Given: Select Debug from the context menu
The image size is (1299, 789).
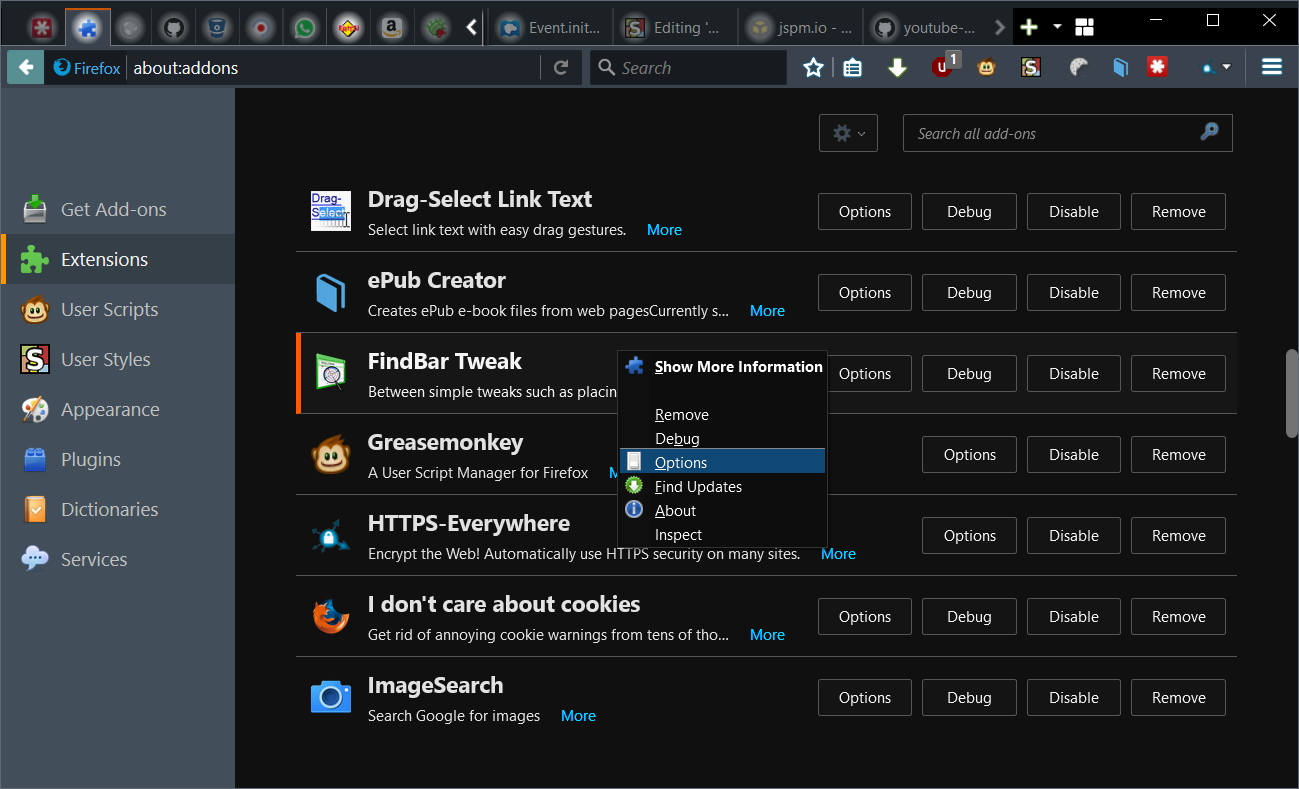Looking at the screenshot, I should coord(723,439).
